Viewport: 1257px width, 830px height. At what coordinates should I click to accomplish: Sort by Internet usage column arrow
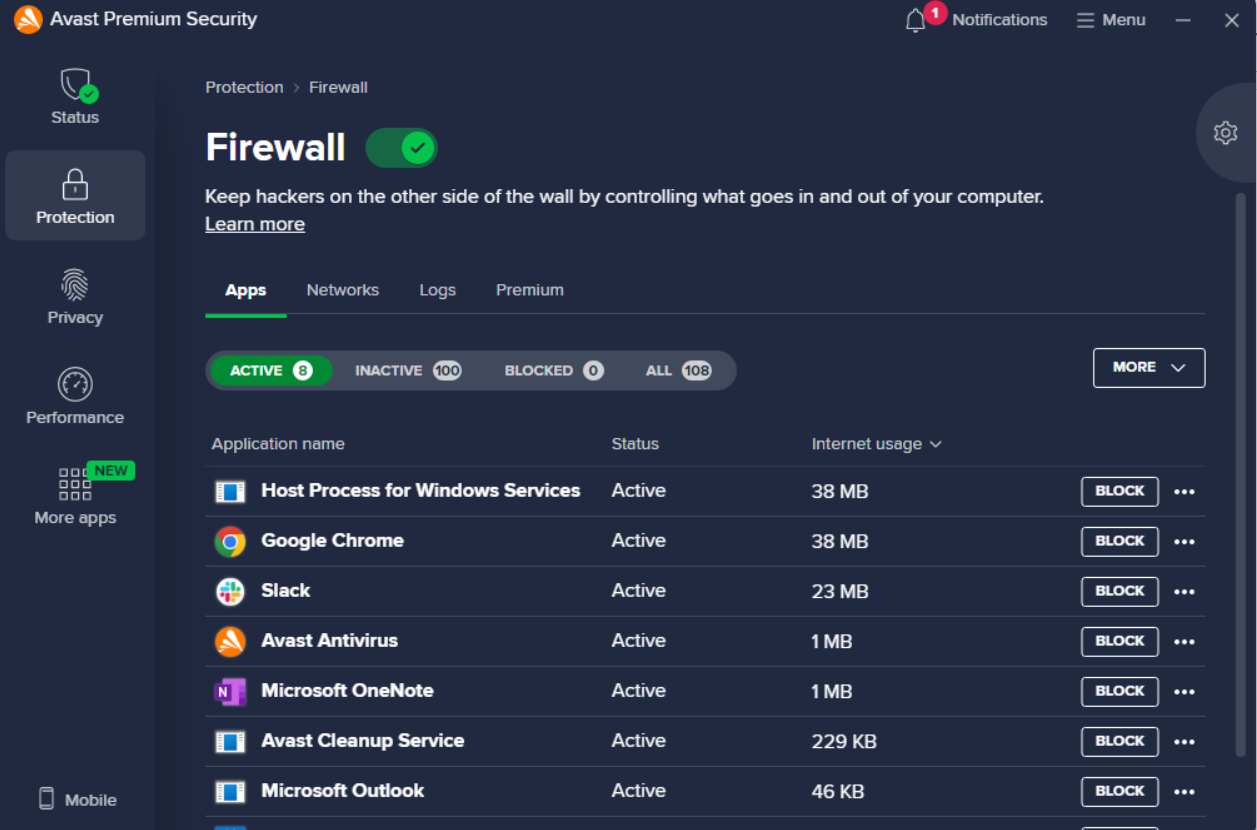pos(936,444)
